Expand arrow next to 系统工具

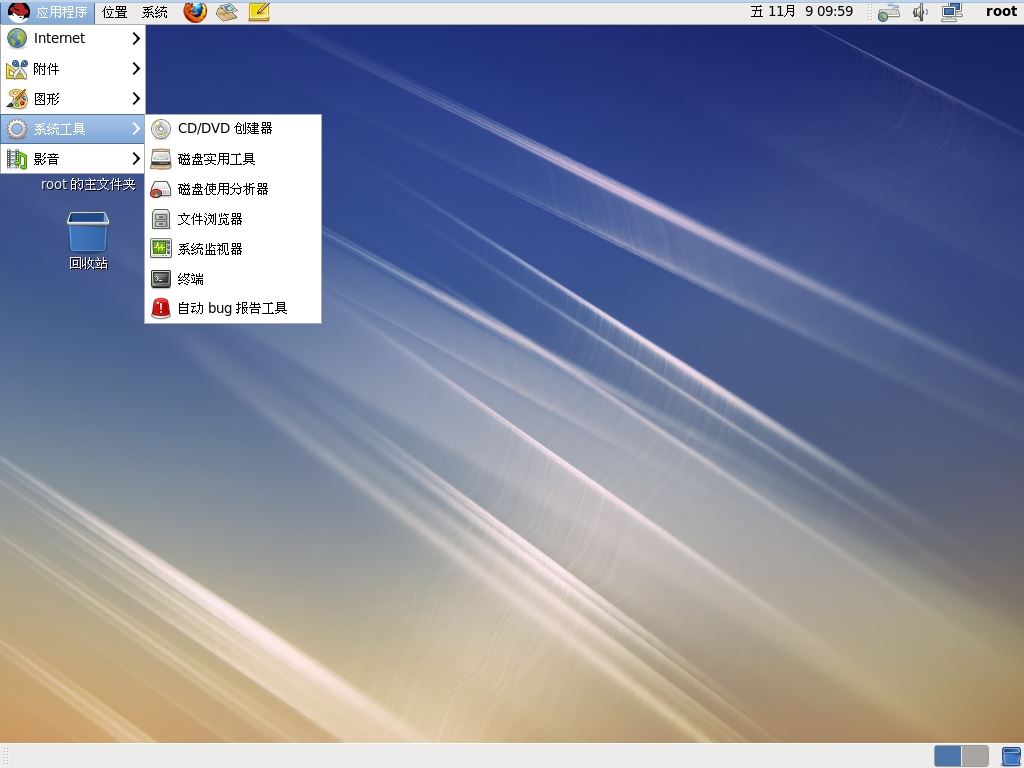[x=136, y=129]
